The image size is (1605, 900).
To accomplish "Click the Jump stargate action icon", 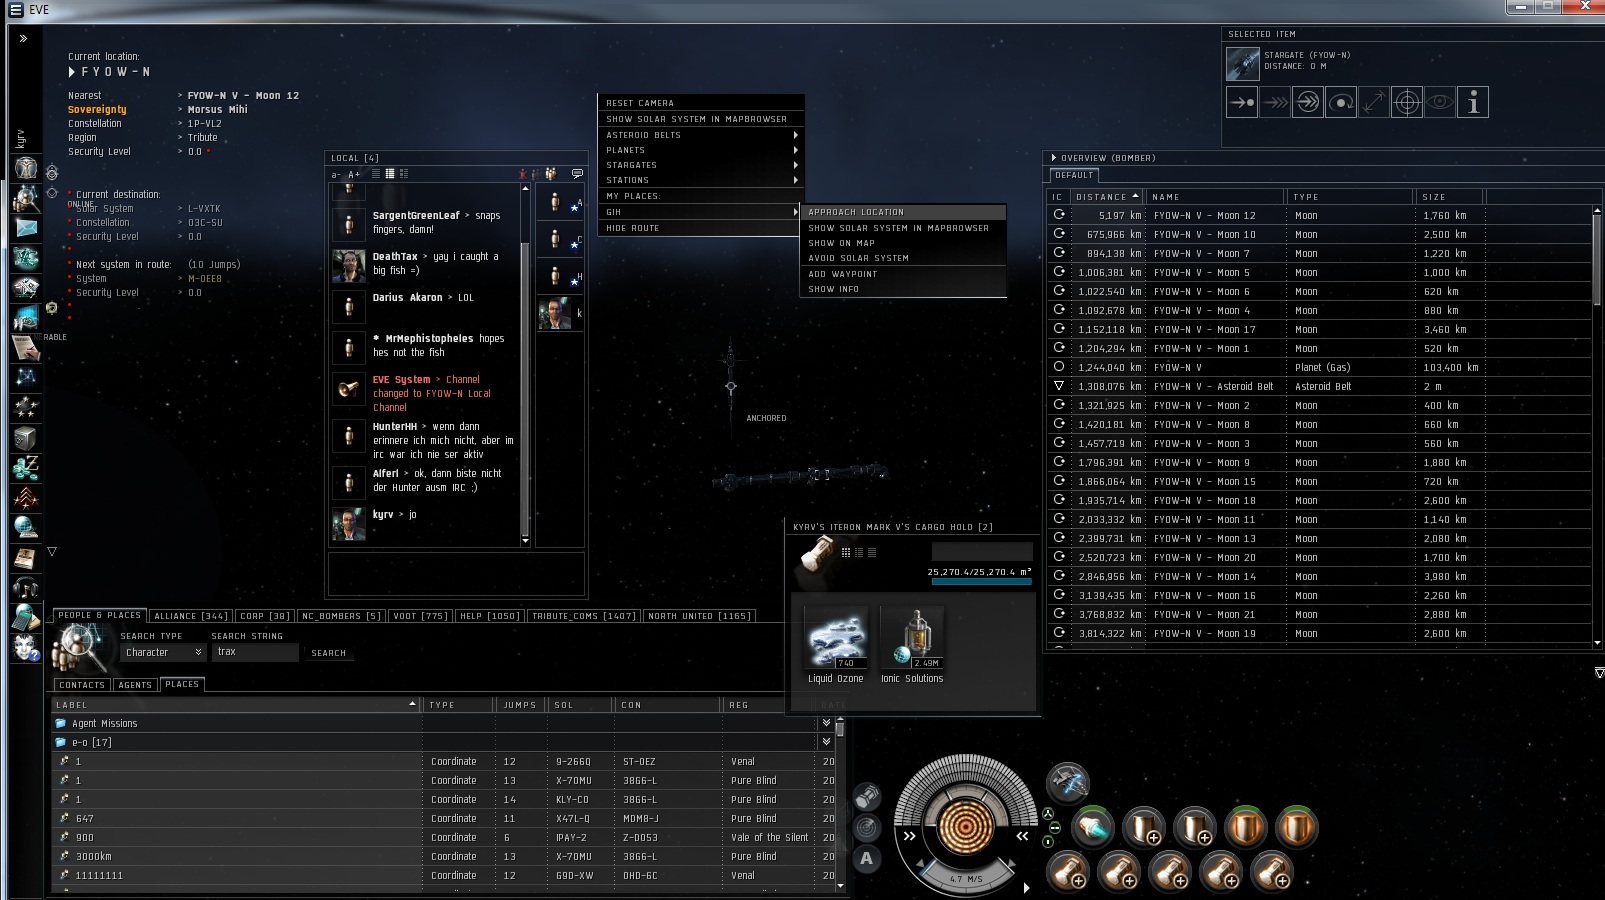I will coord(1308,102).
